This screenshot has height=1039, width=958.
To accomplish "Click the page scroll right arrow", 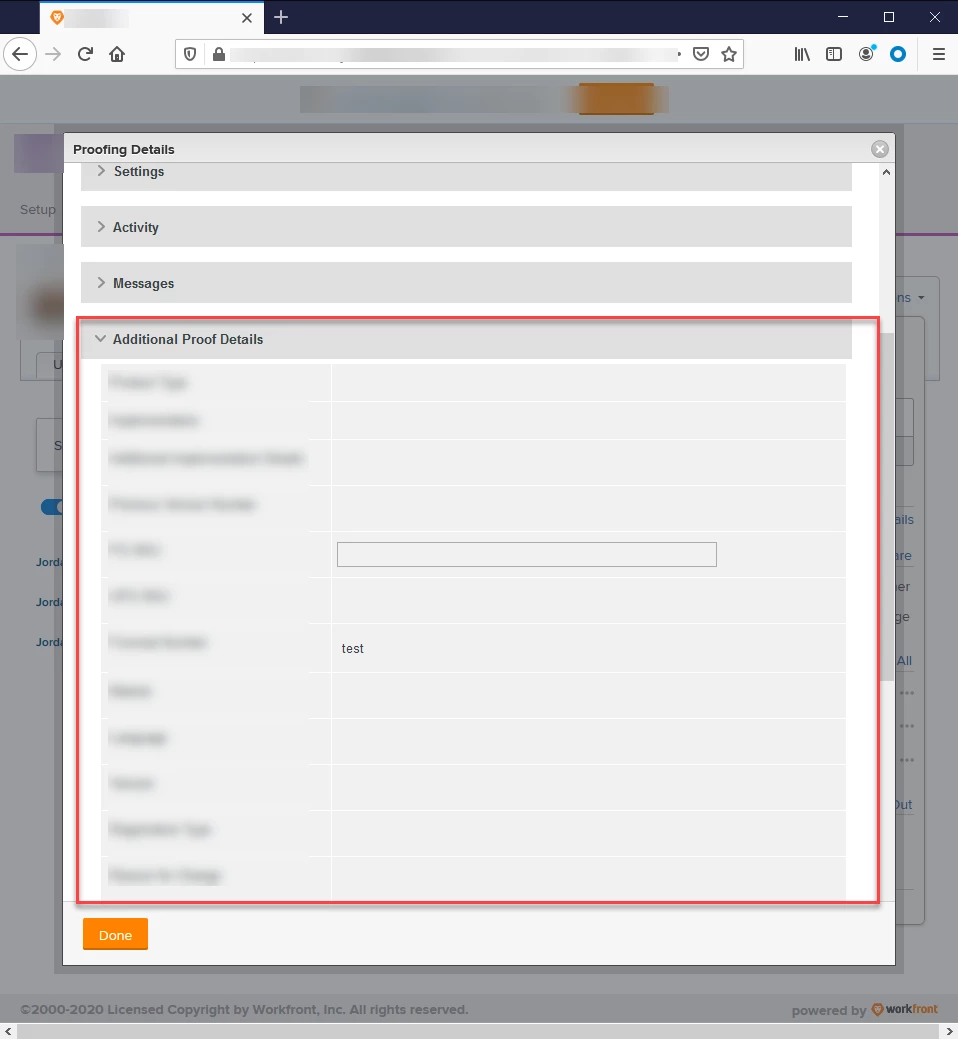I will [x=950, y=1032].
